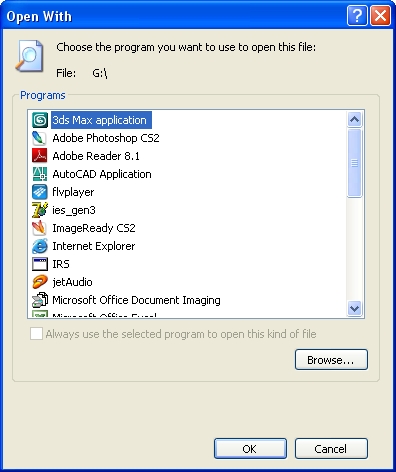Screen dimensions: 396x472
Task: Click the flvplayer icon
Action: coord(40,192)
